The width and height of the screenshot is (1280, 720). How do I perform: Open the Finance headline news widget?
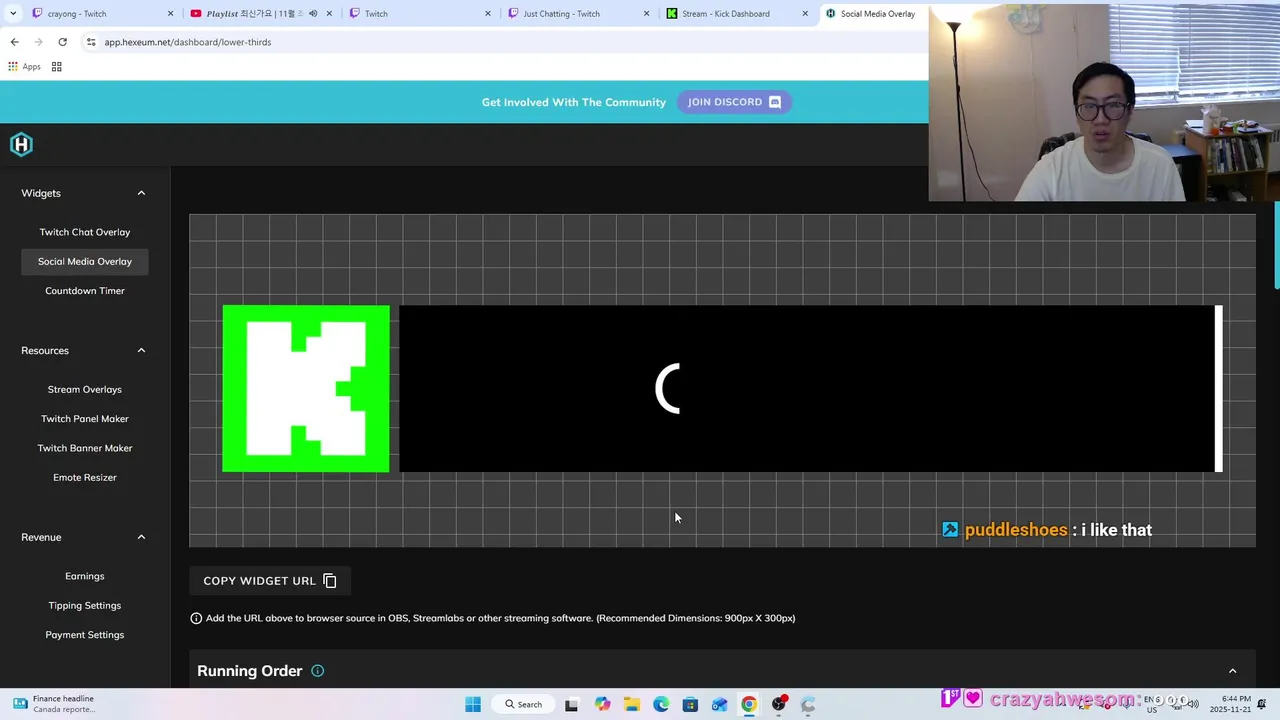click(x=55, y=704)
